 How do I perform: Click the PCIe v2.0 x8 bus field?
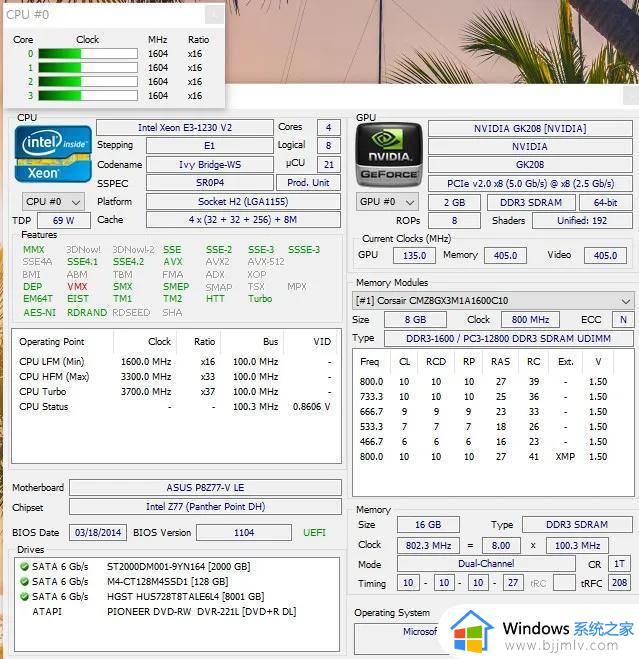(x=530, y=184)
